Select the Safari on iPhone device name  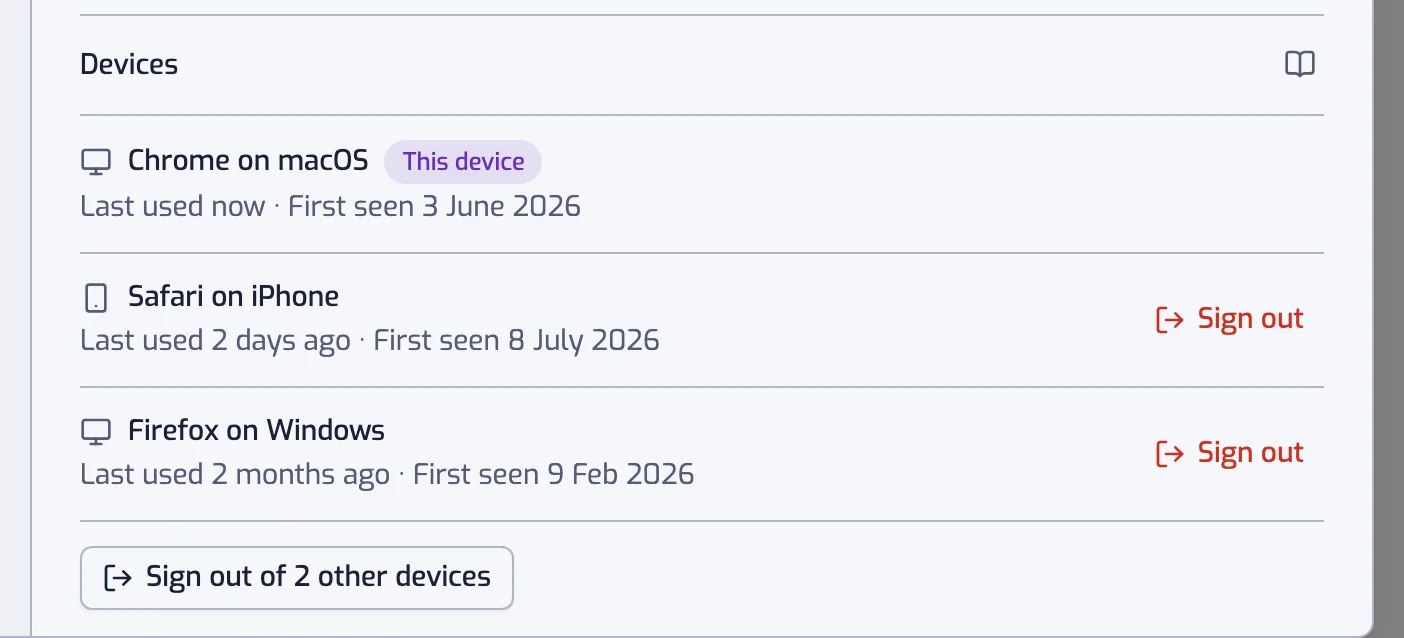point(233,296)
